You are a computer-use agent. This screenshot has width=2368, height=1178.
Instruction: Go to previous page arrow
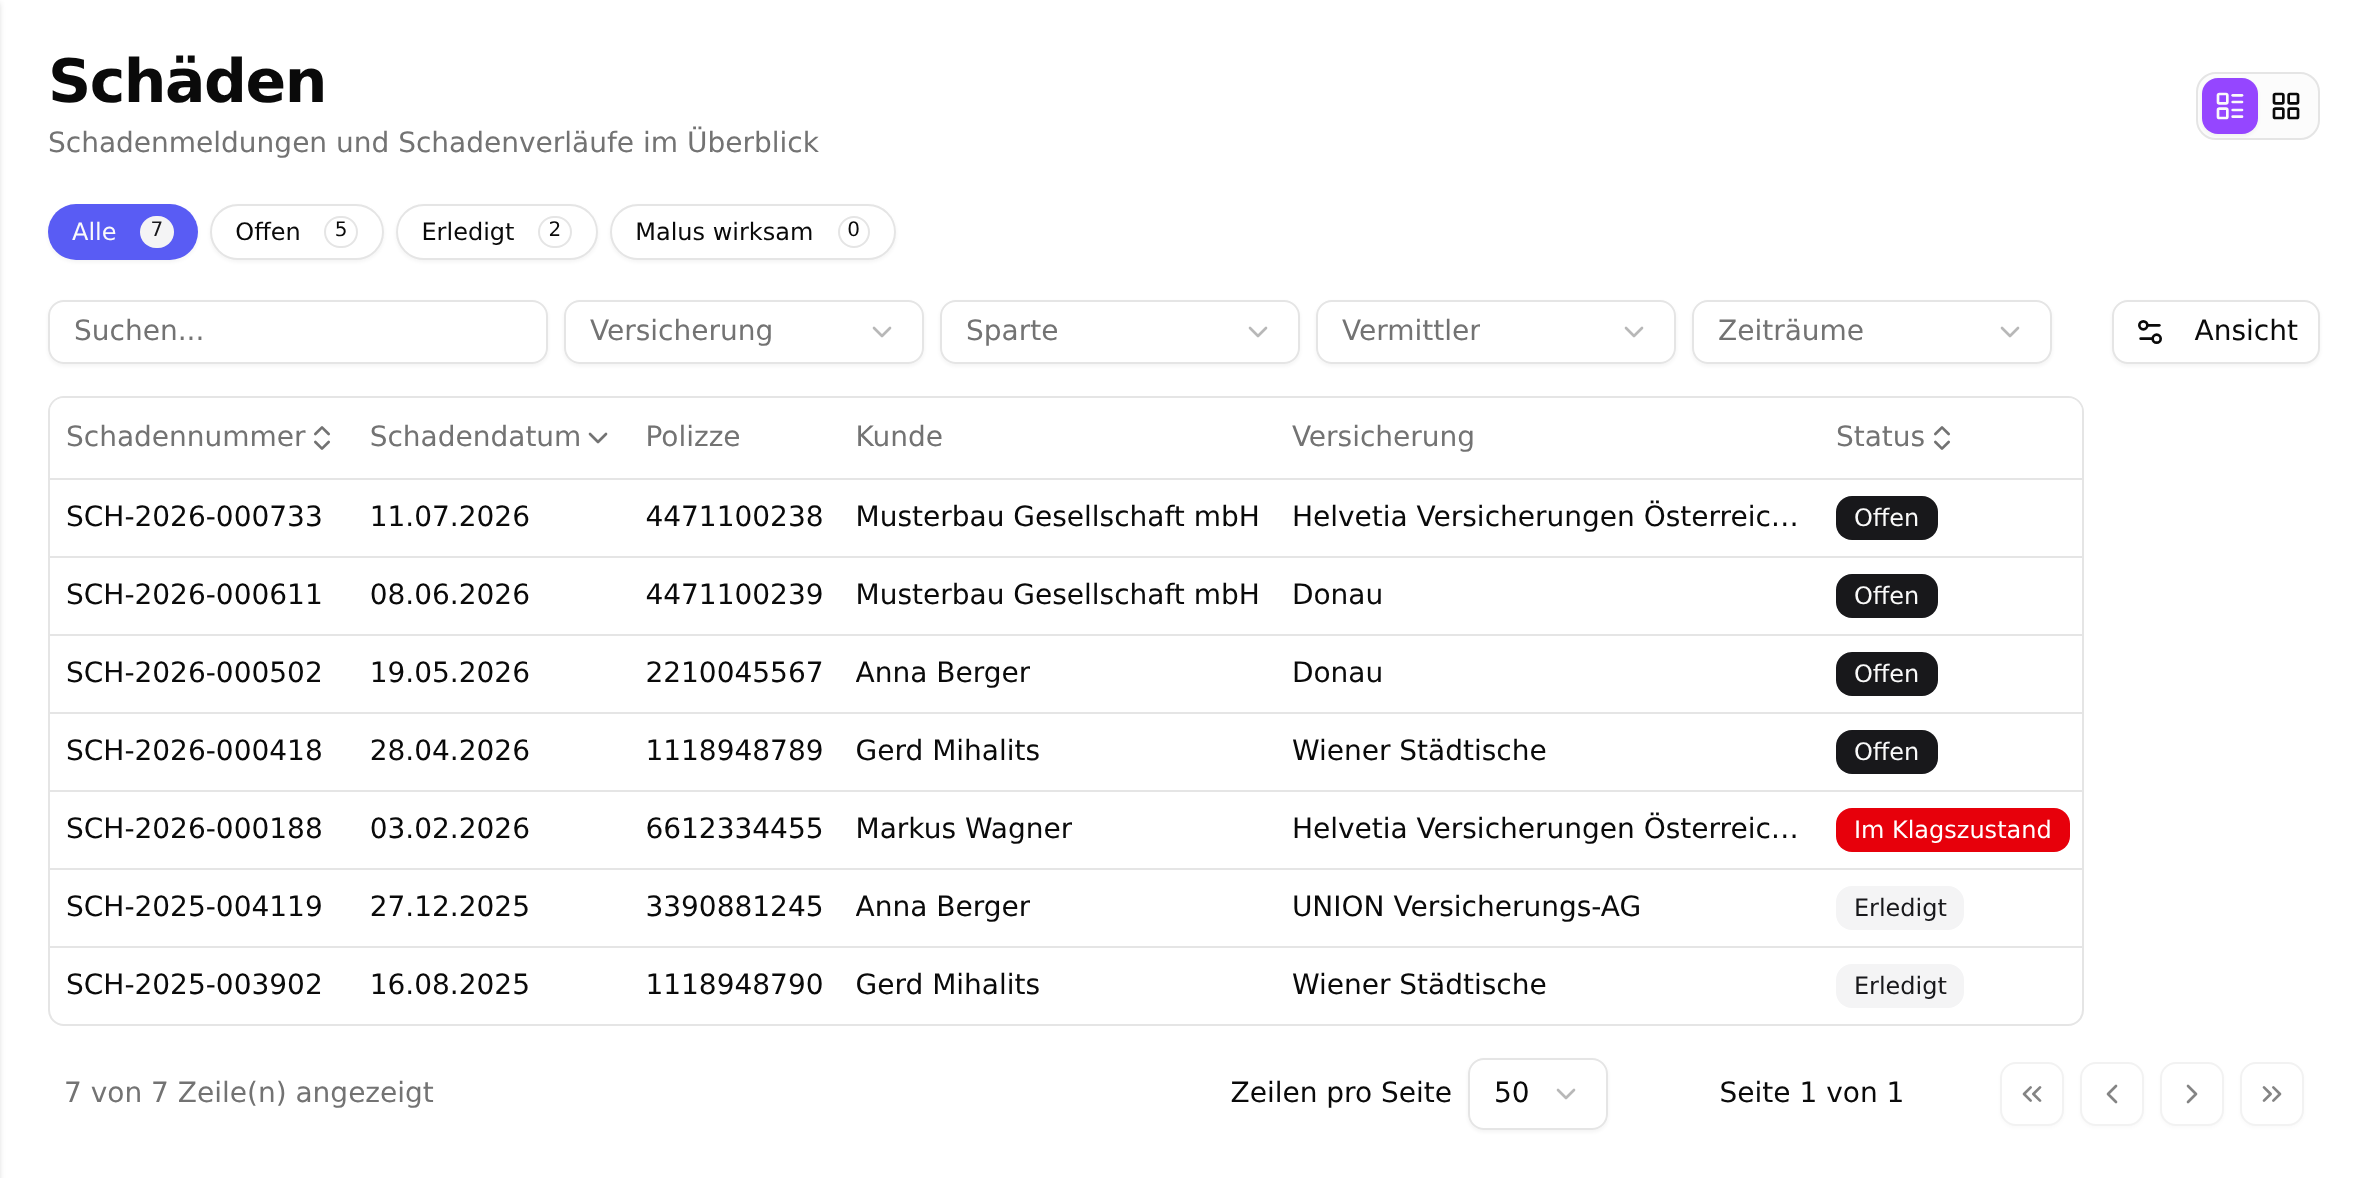click(x=2112, y=1094)
